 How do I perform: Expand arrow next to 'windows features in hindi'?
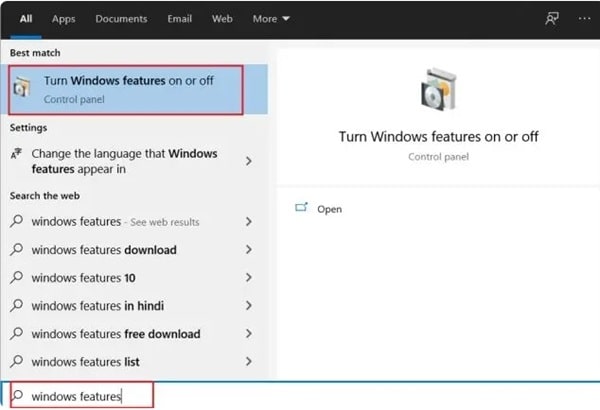tap(248, 305)
